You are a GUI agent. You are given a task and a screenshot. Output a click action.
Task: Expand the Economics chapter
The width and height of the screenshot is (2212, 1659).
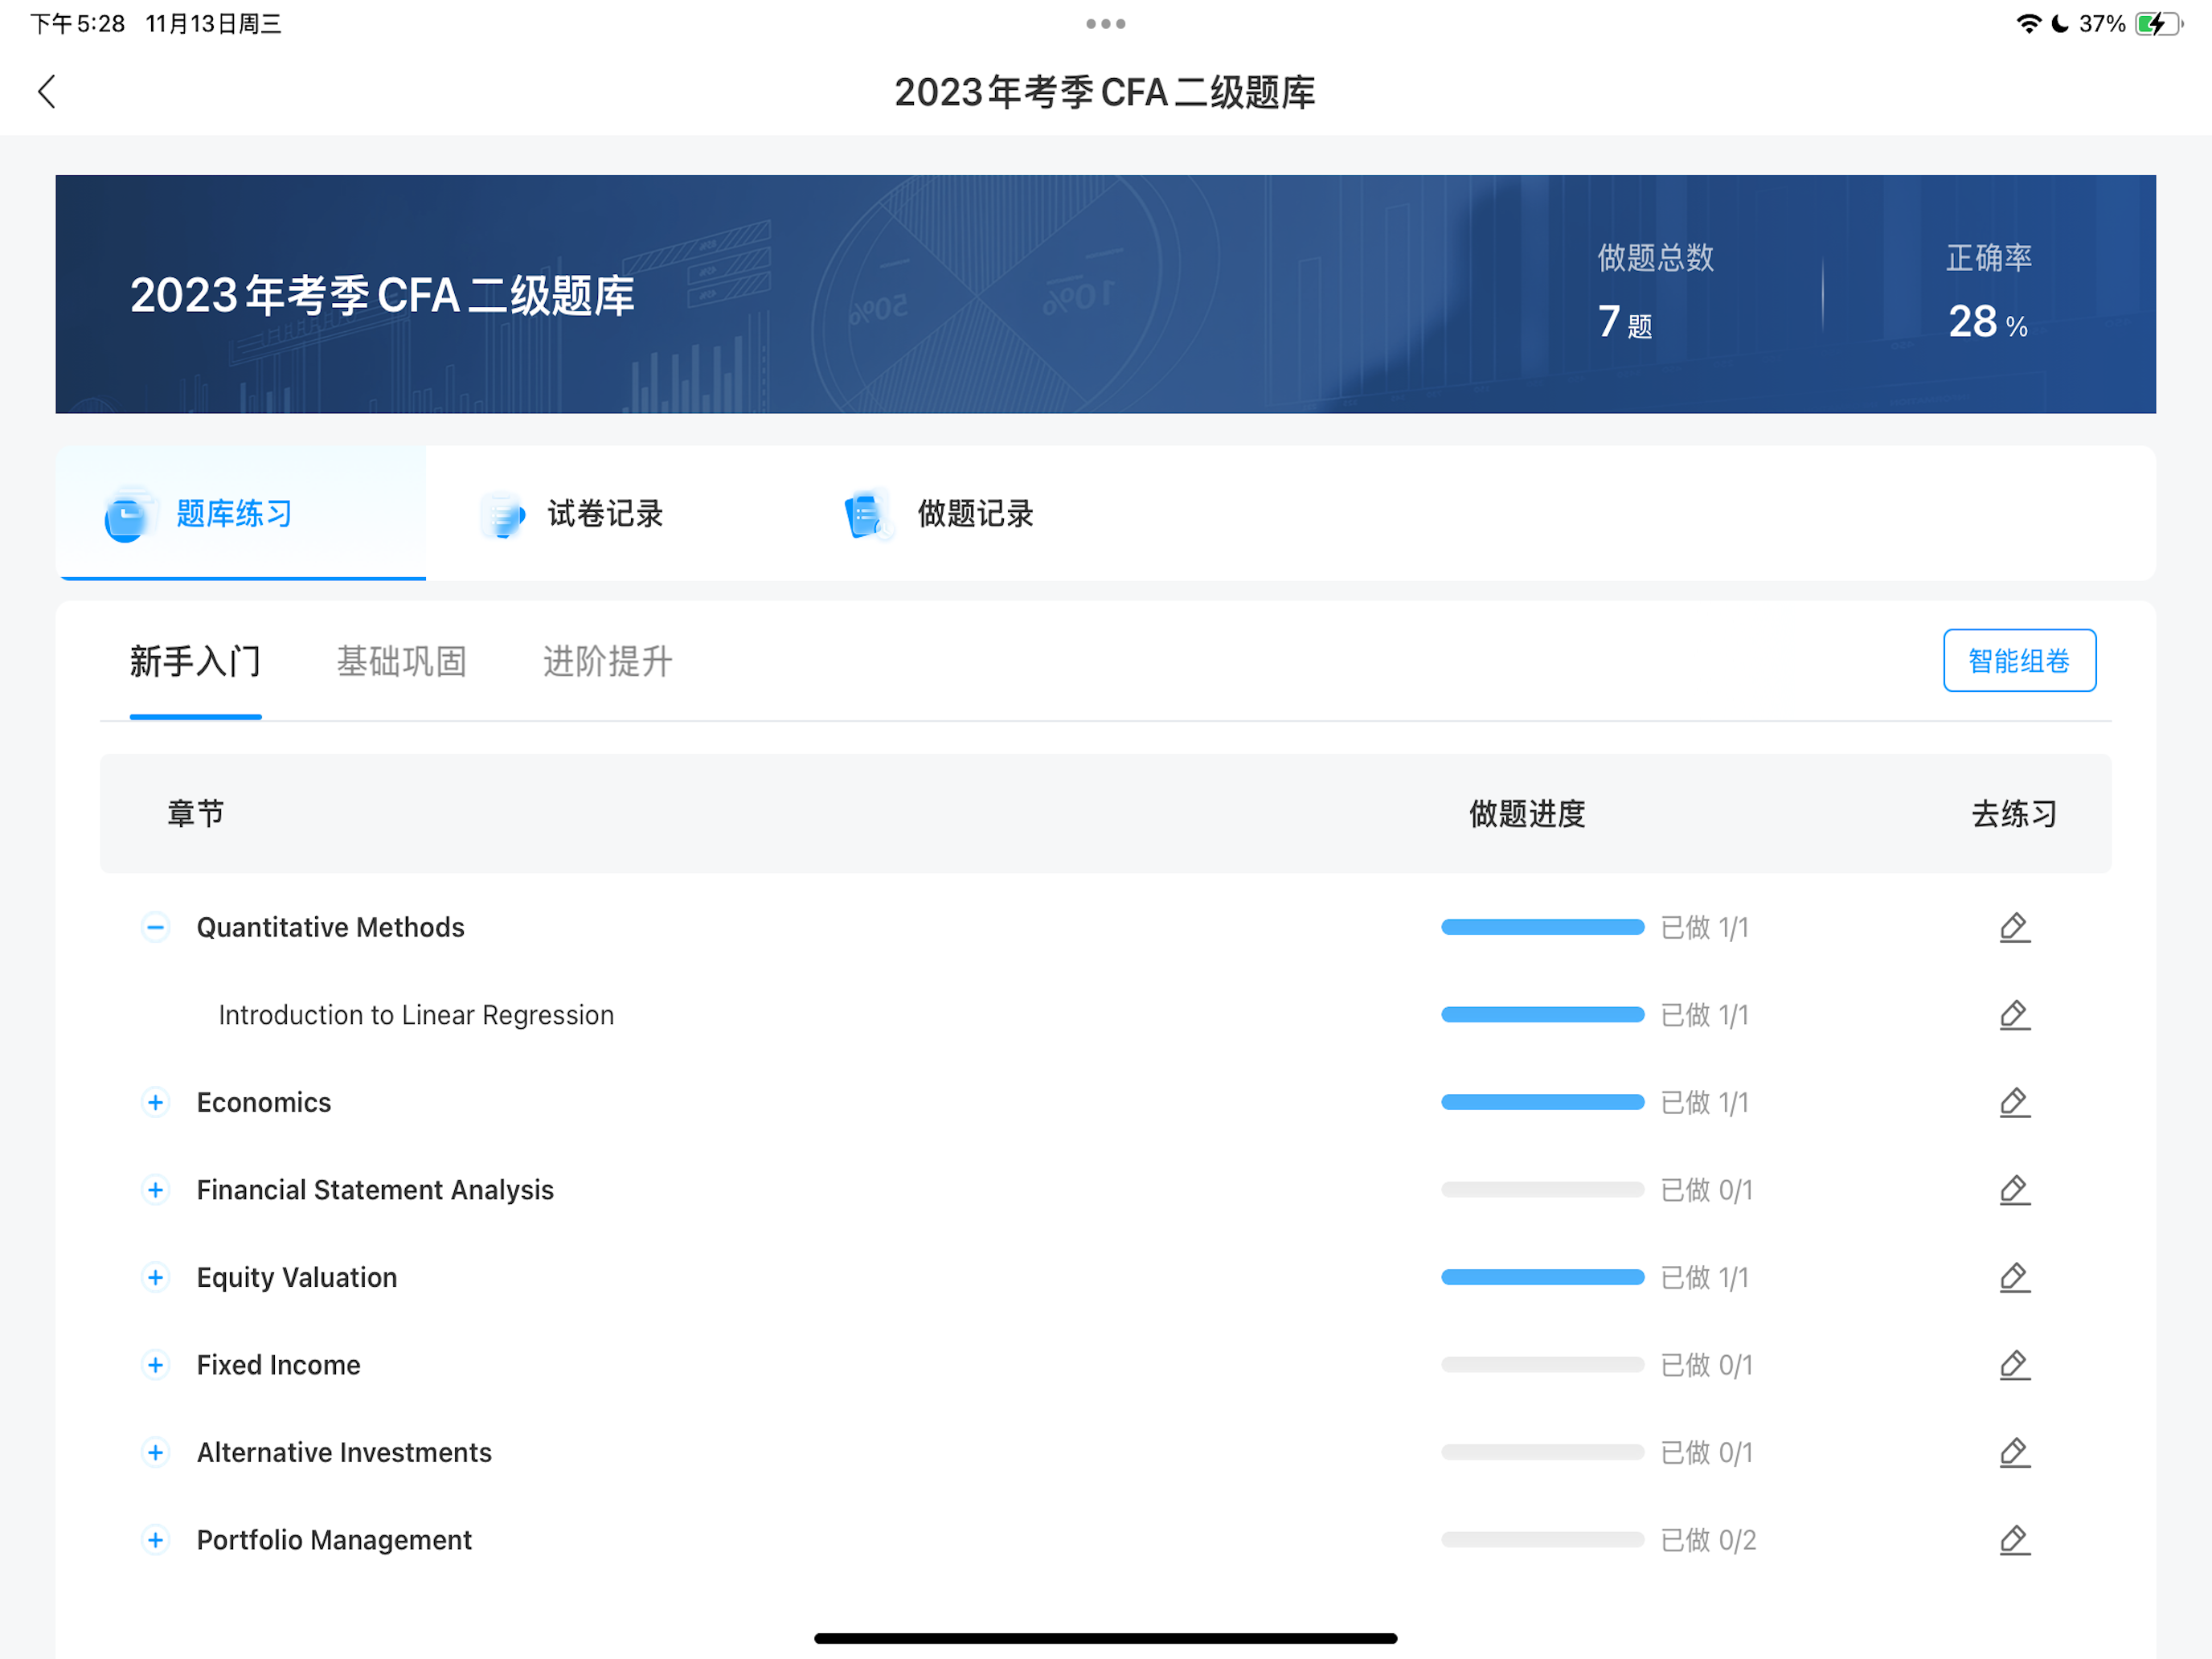click(155, 1102)
